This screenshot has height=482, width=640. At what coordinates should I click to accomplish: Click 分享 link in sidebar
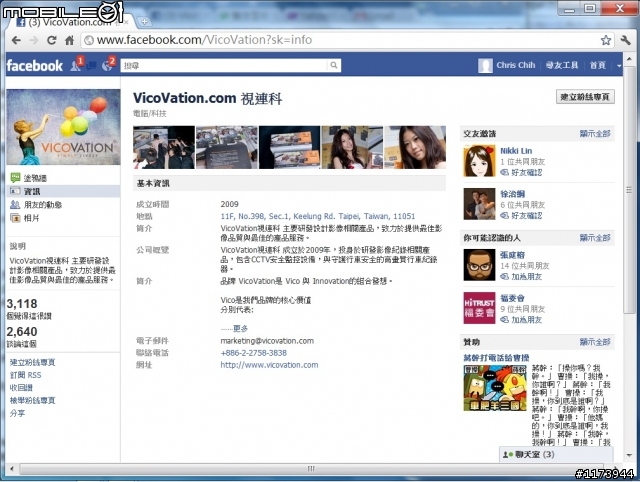[17, 413]
